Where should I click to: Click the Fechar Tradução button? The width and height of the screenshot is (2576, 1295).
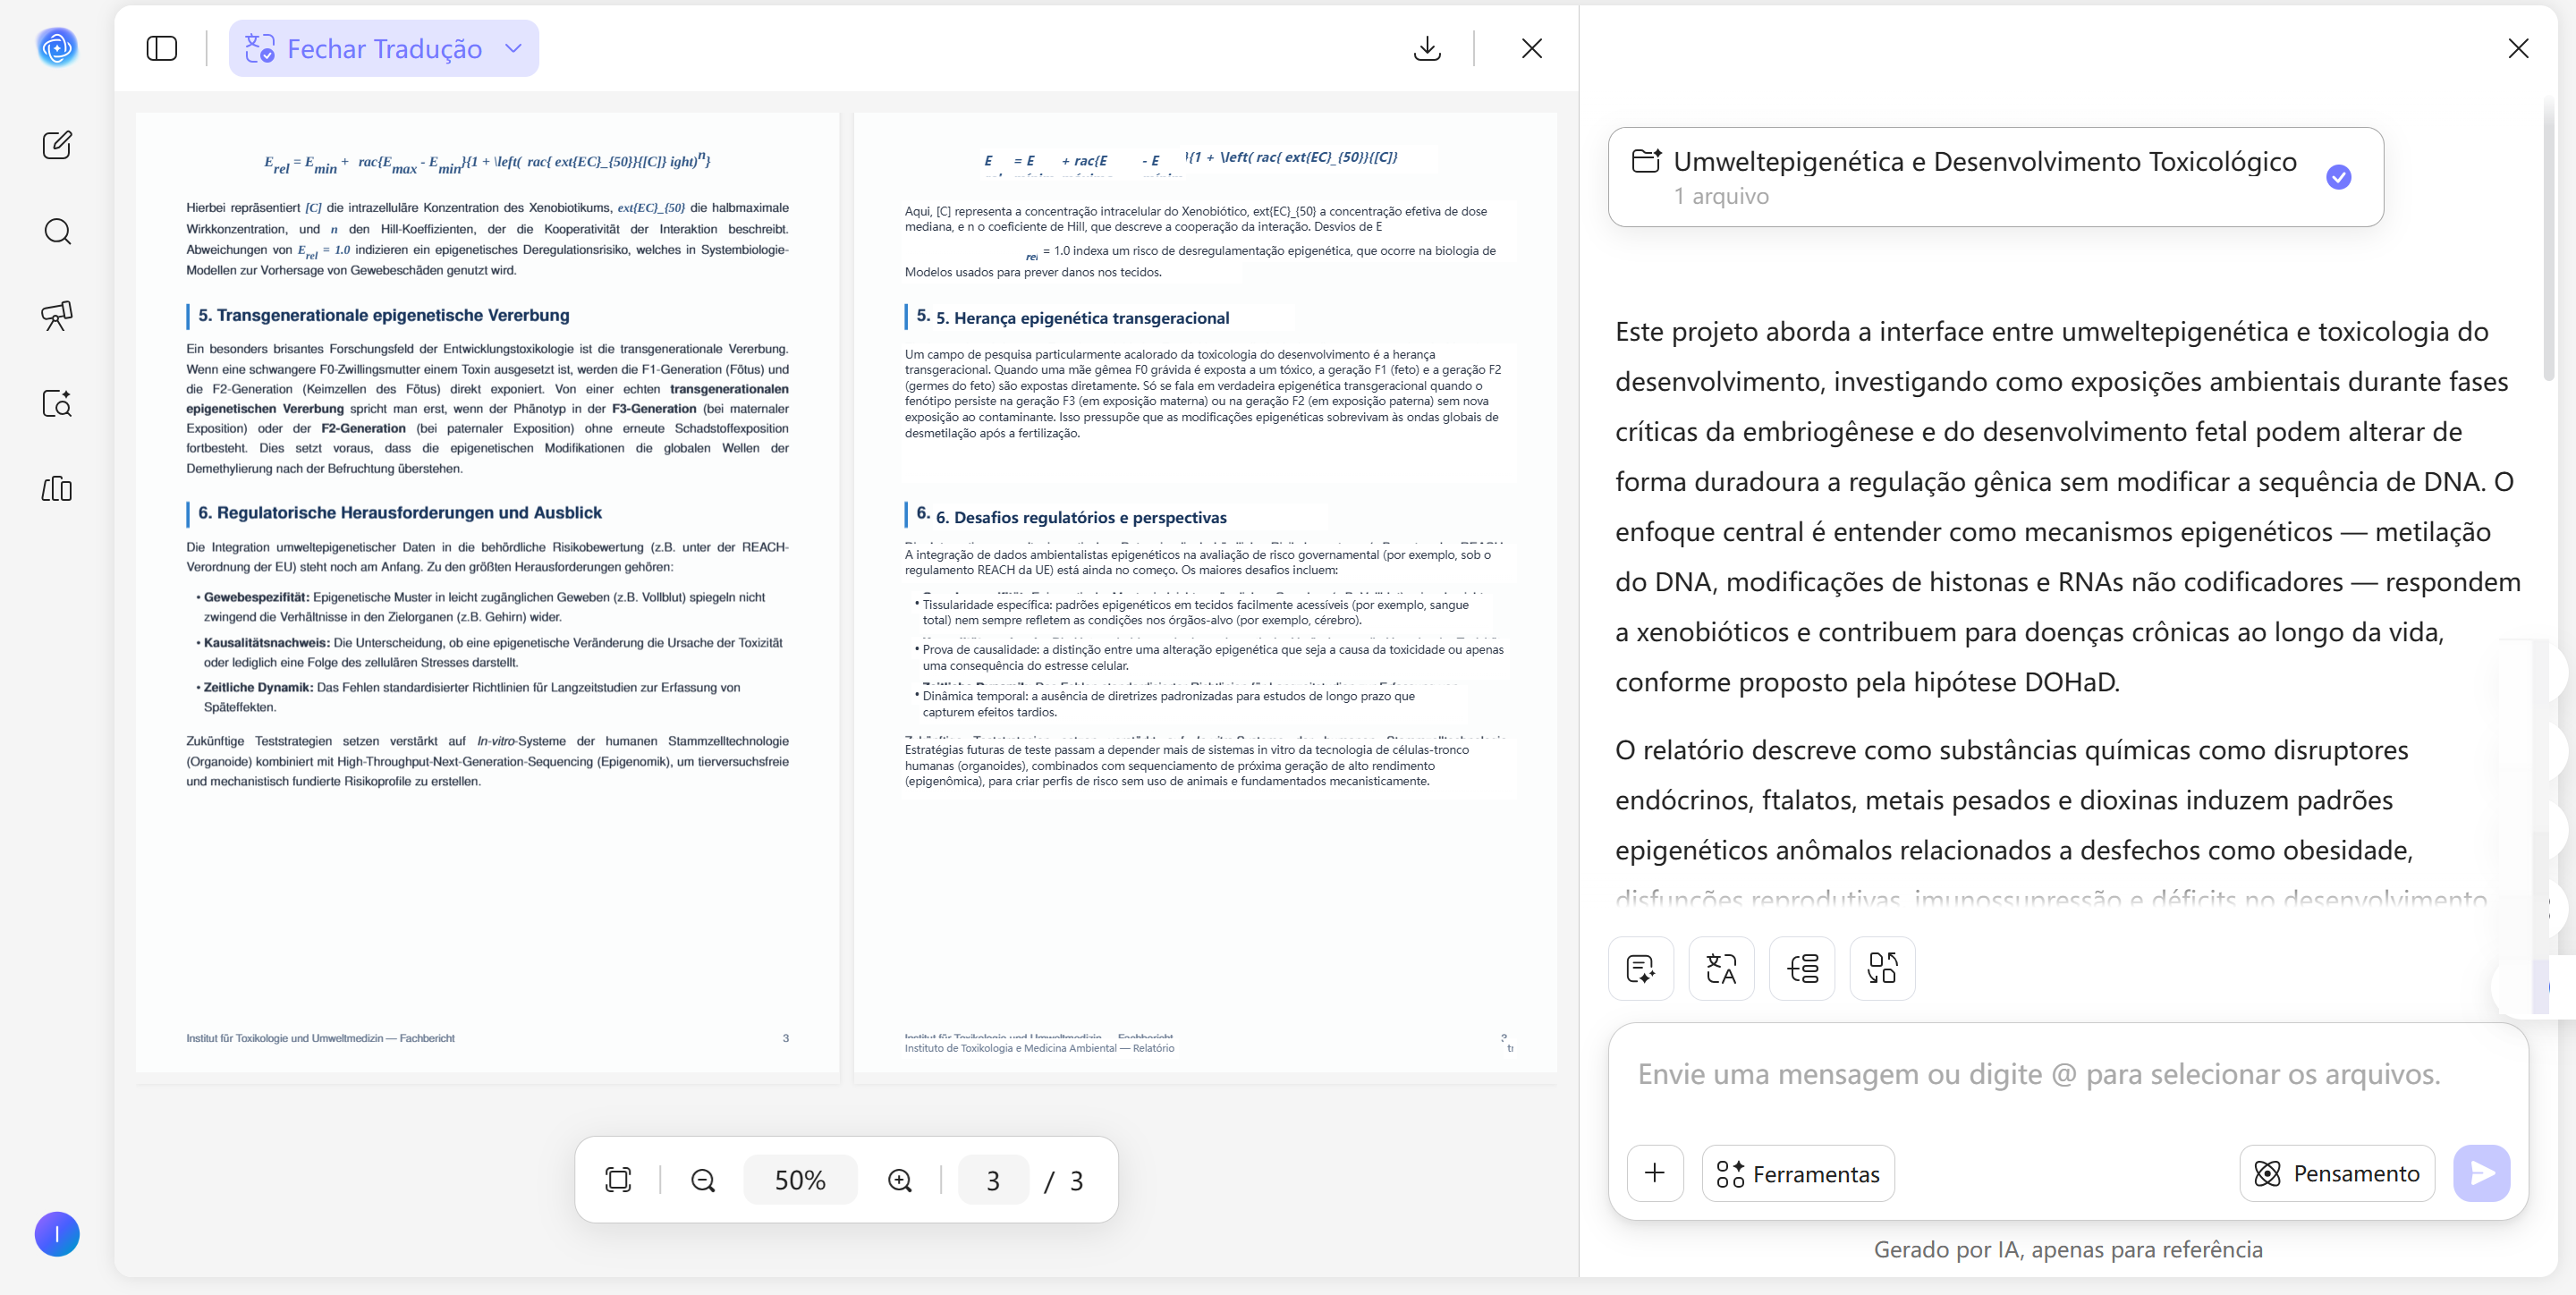coord(383,48)
